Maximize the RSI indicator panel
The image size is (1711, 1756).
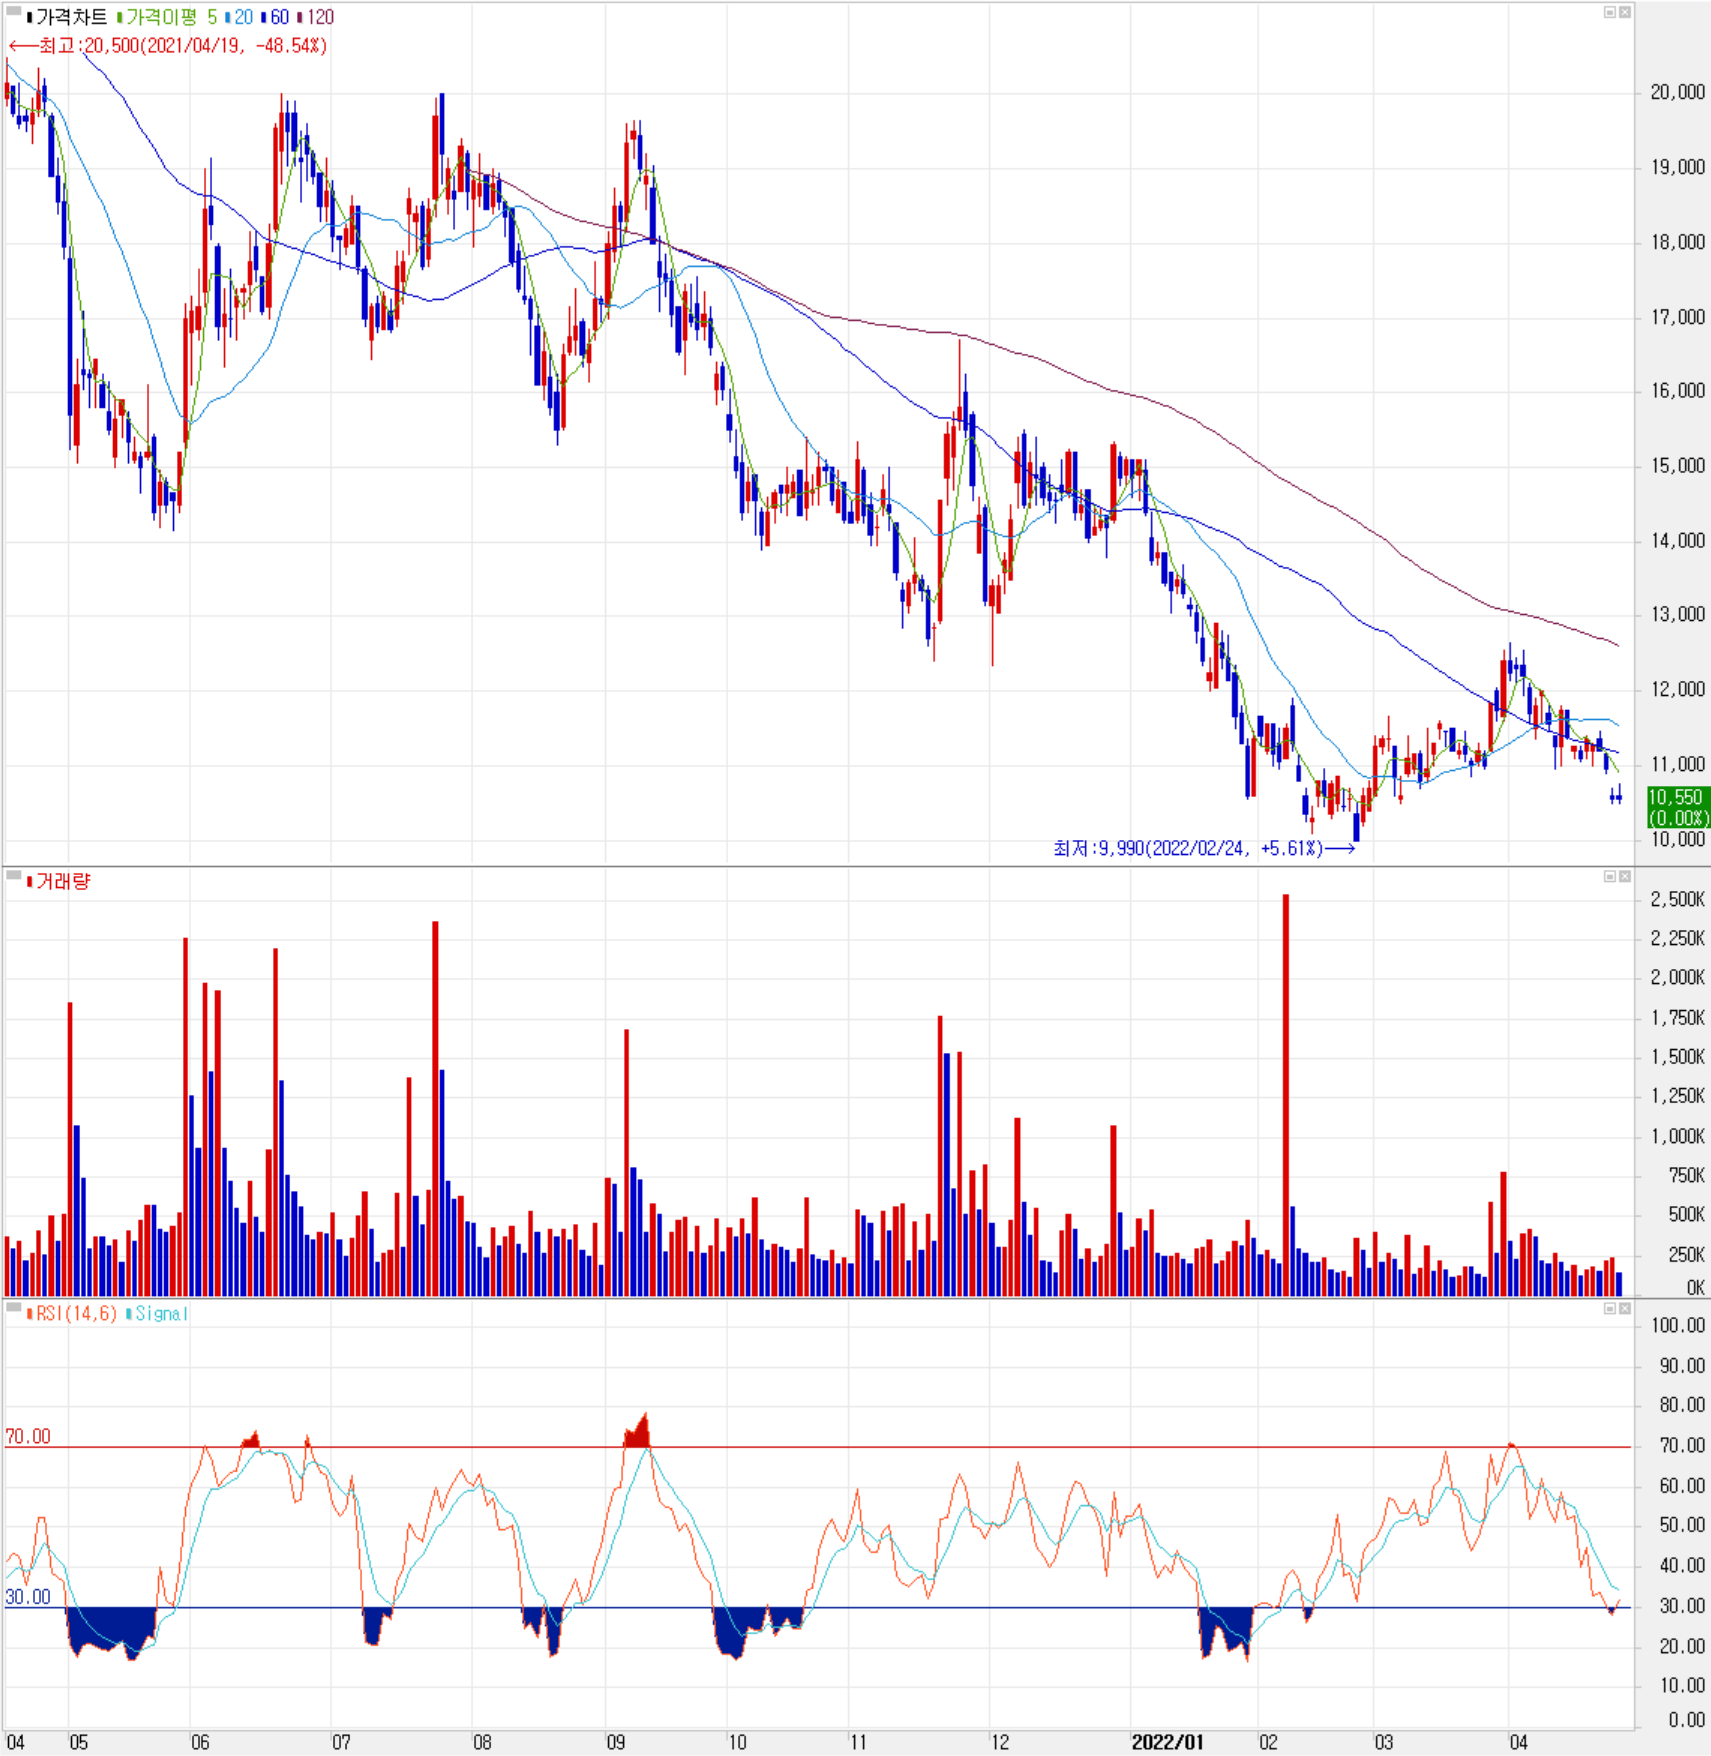click(x=1609, y=1308)
